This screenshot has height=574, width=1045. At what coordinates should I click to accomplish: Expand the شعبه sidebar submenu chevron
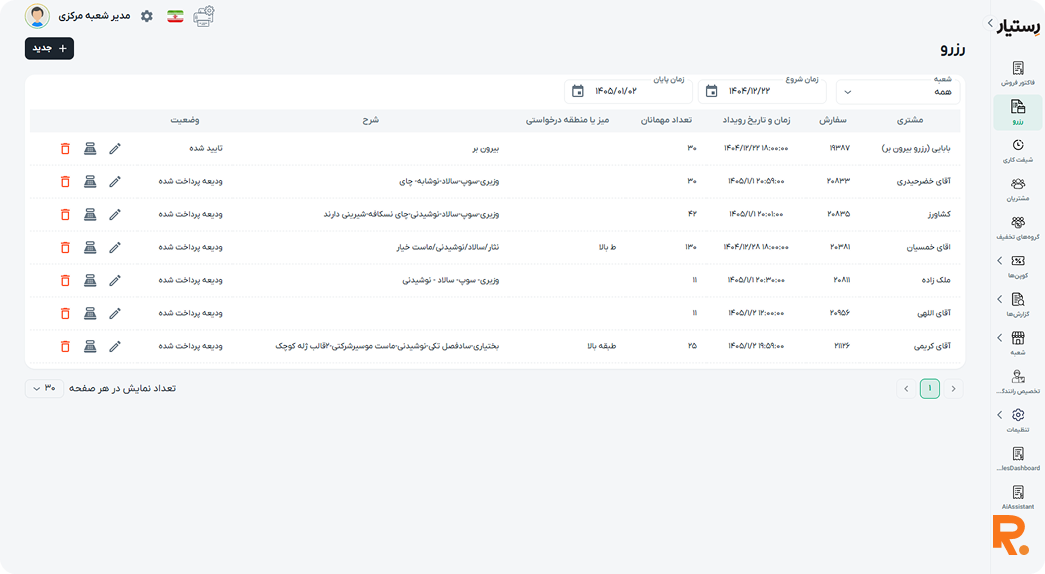pos(1000,338)
